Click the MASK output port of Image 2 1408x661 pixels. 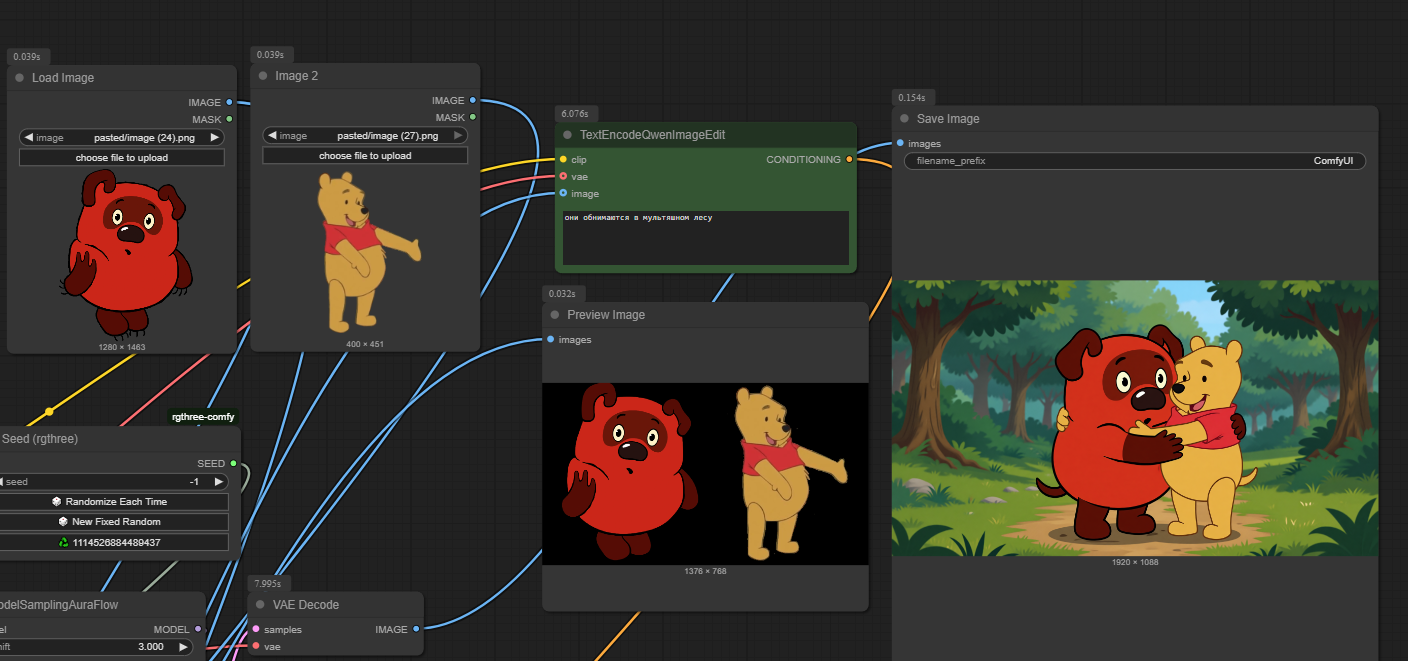pos(473,117)
